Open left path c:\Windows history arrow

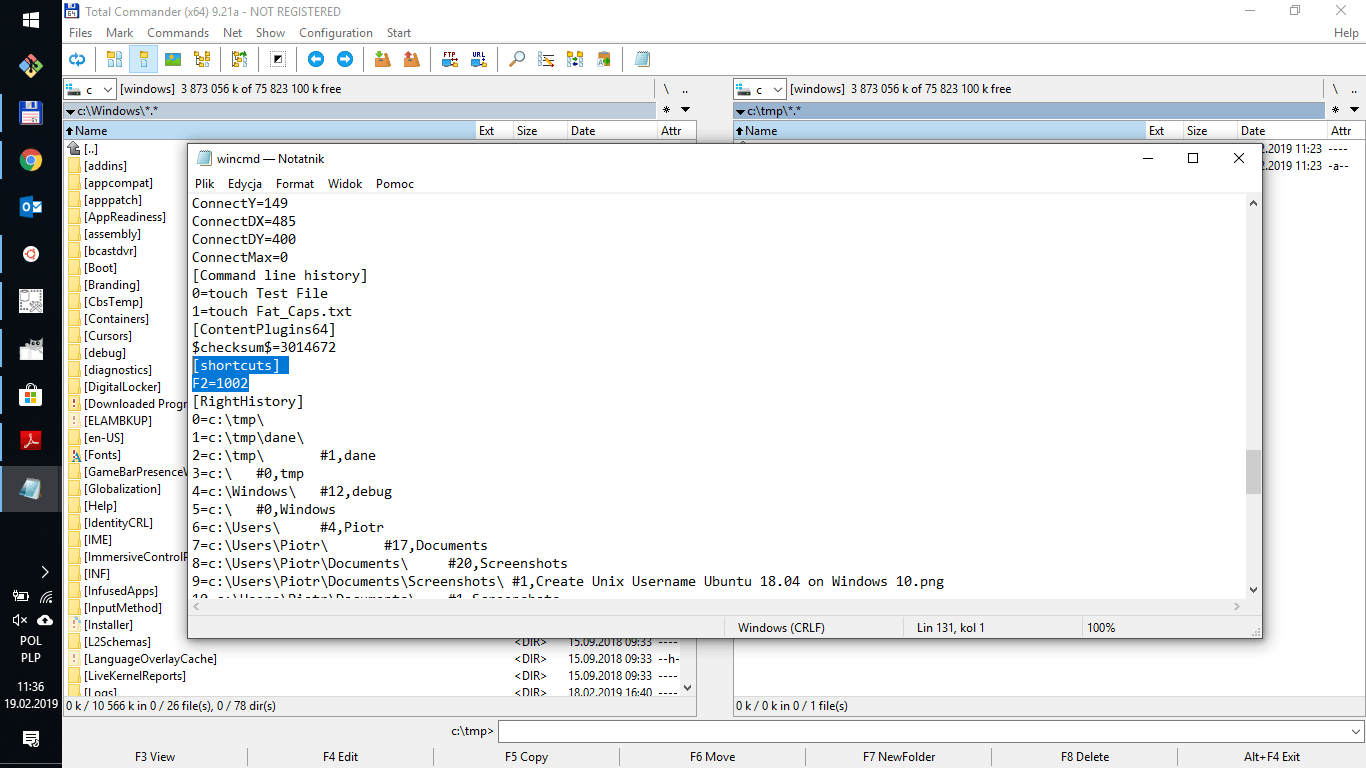click(70, 110)
